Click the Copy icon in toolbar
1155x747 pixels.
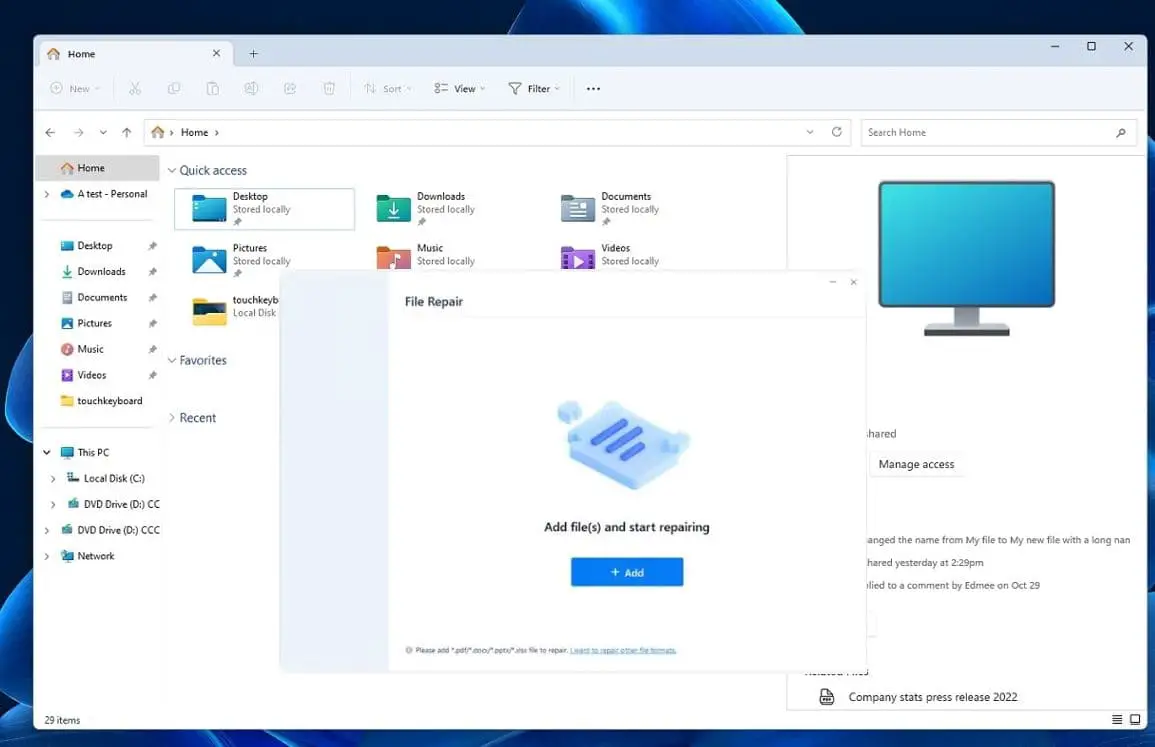[x=174, y=88]
